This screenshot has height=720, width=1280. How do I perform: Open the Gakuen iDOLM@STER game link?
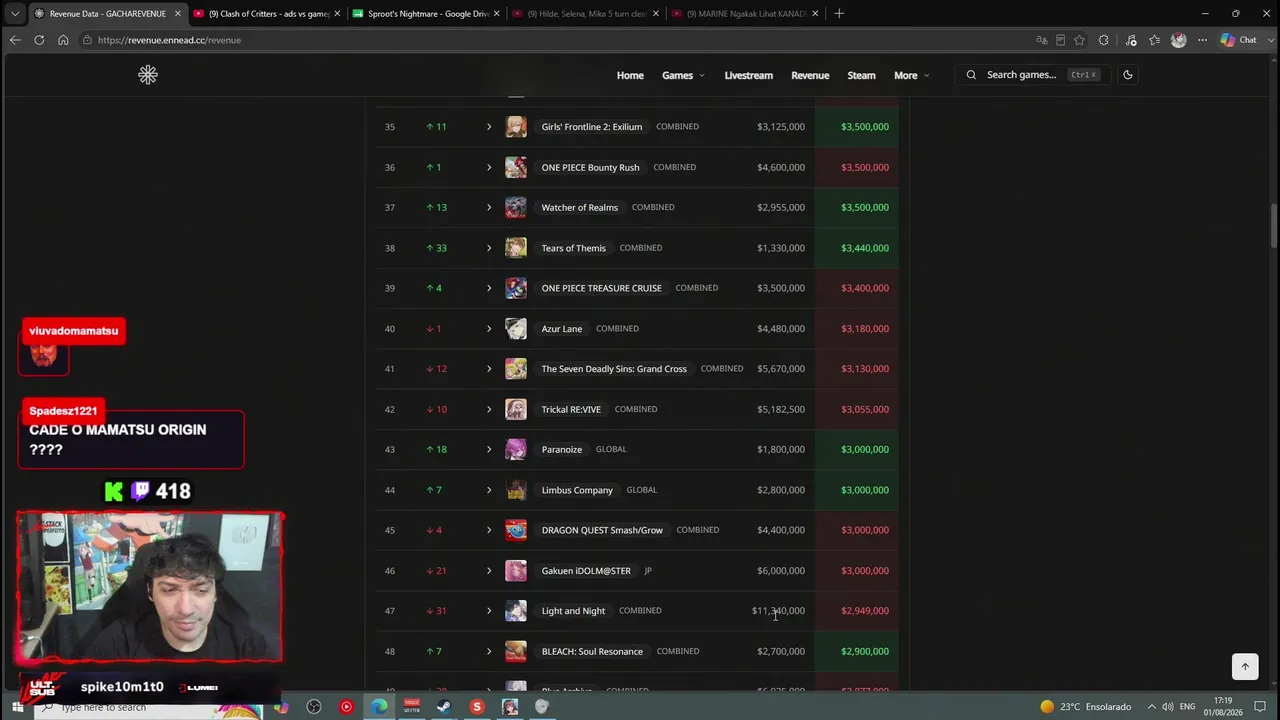click(x=586, y=571)
